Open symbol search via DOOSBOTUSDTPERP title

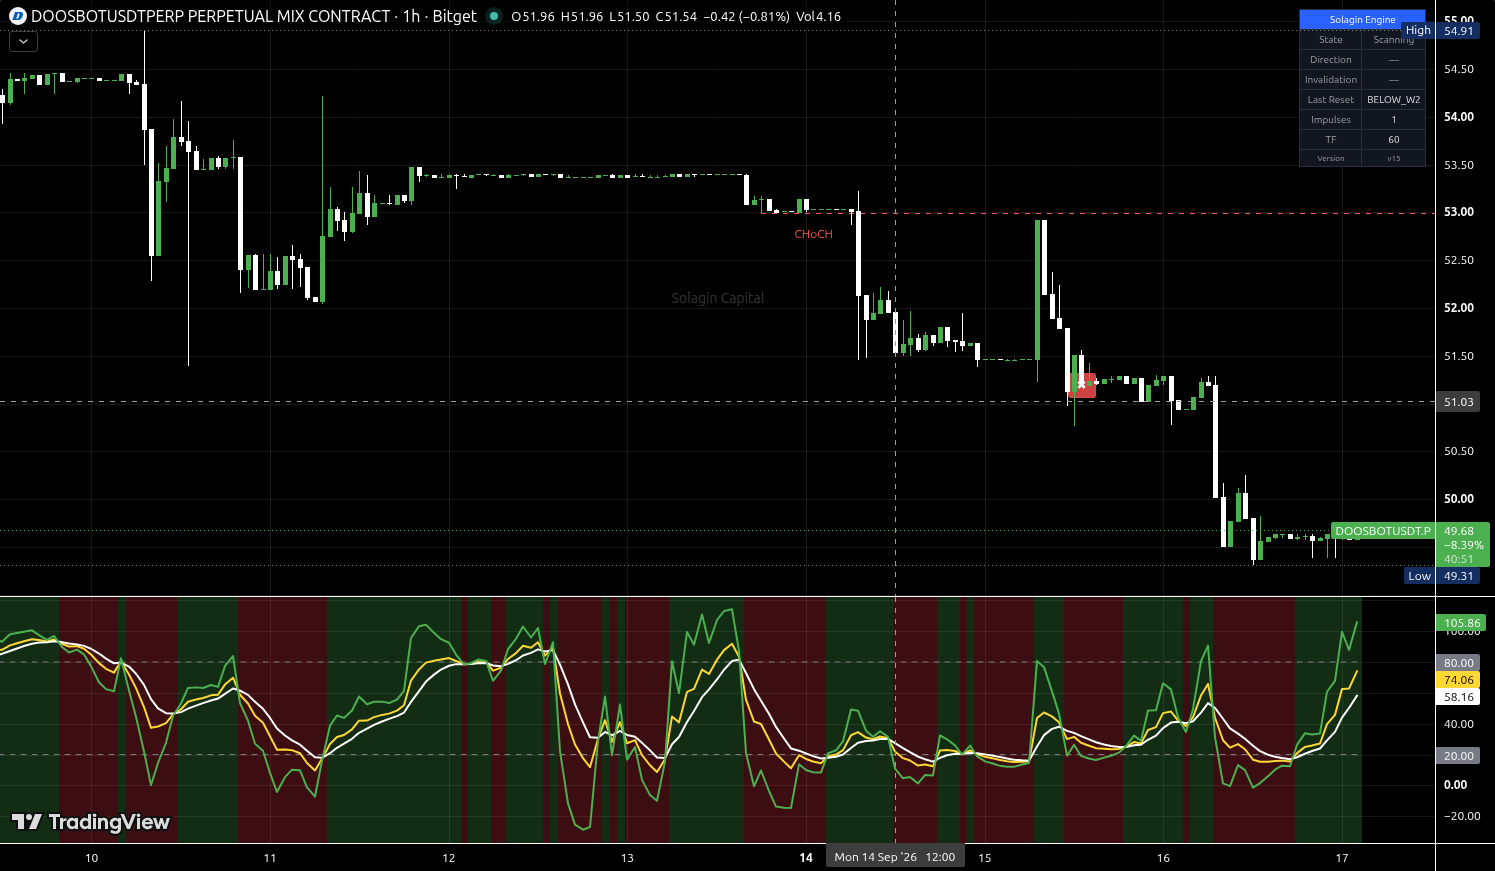[210, 16]
